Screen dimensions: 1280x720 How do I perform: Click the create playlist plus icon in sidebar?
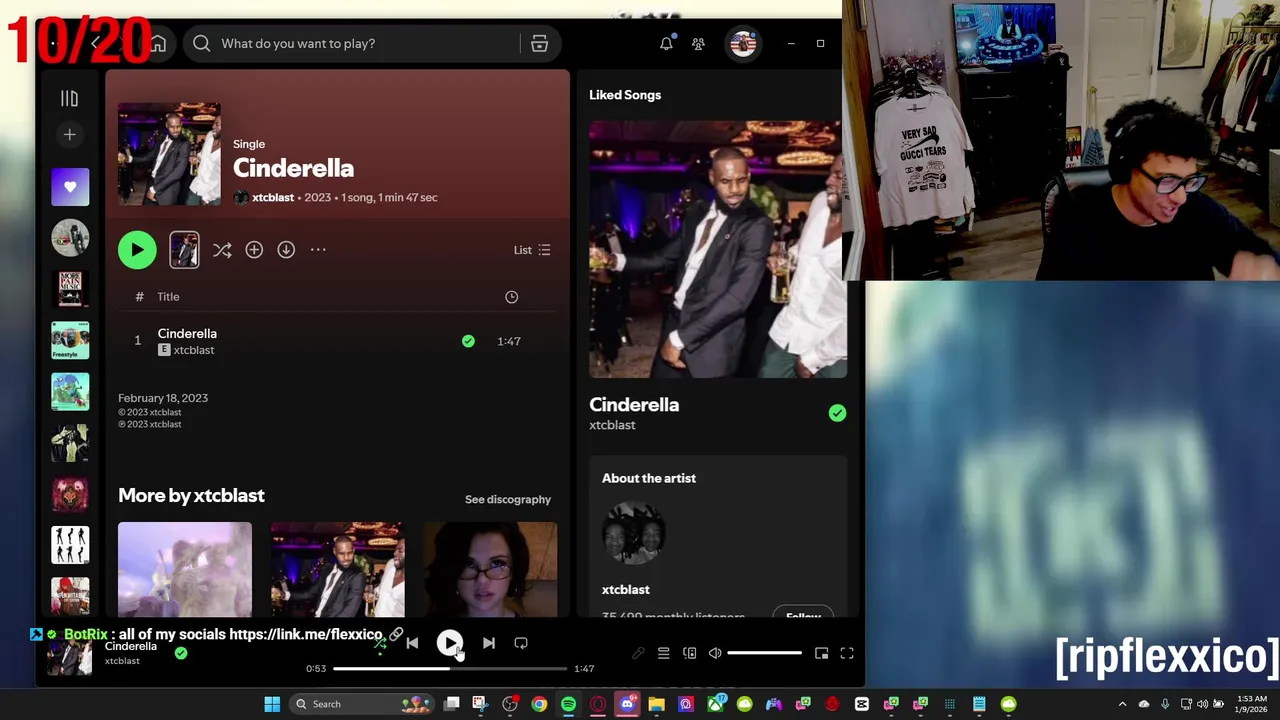click(x=69, y=134)
